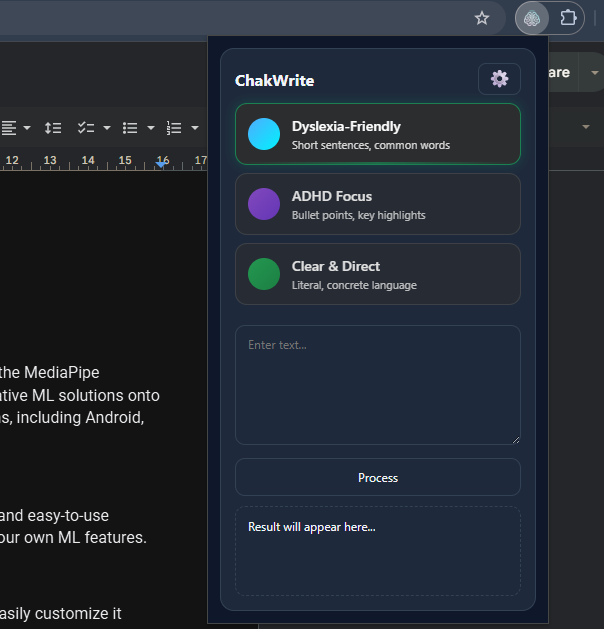This screenshot has height=629, width=604.
Task: Click the Process button
Action: point(378,477)
